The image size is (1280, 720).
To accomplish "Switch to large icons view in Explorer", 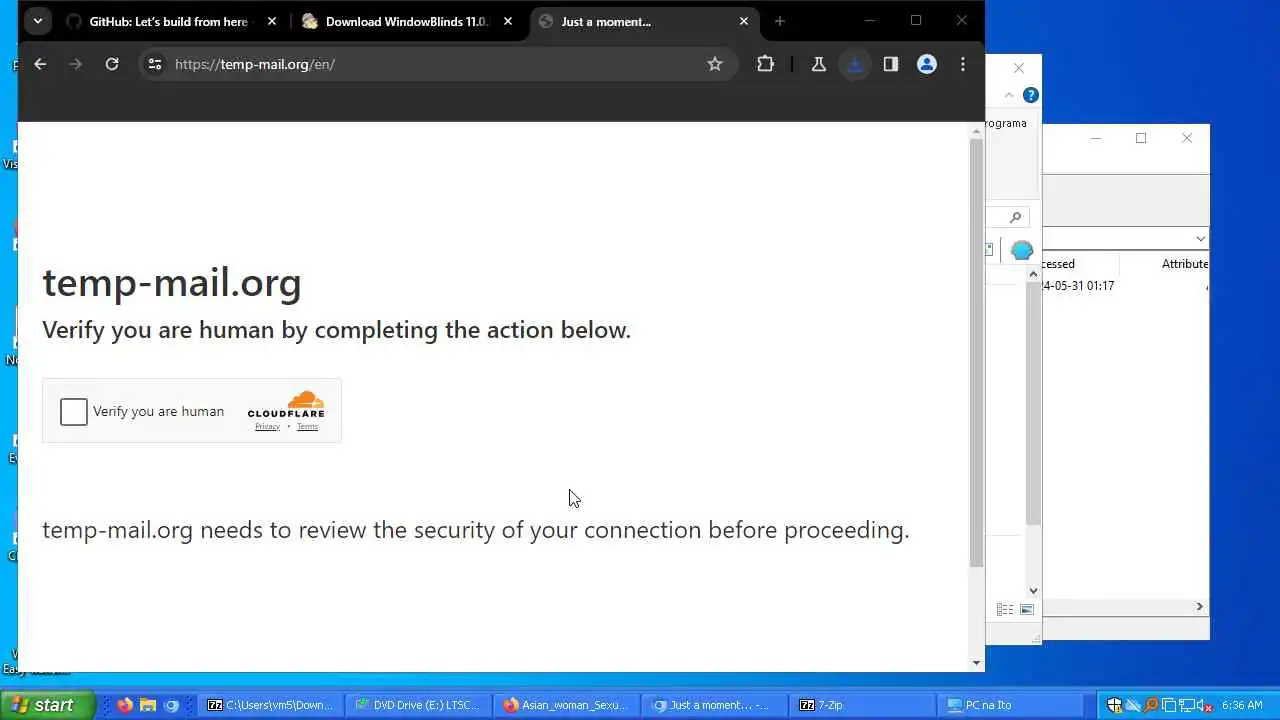I will coord(1027,609).
